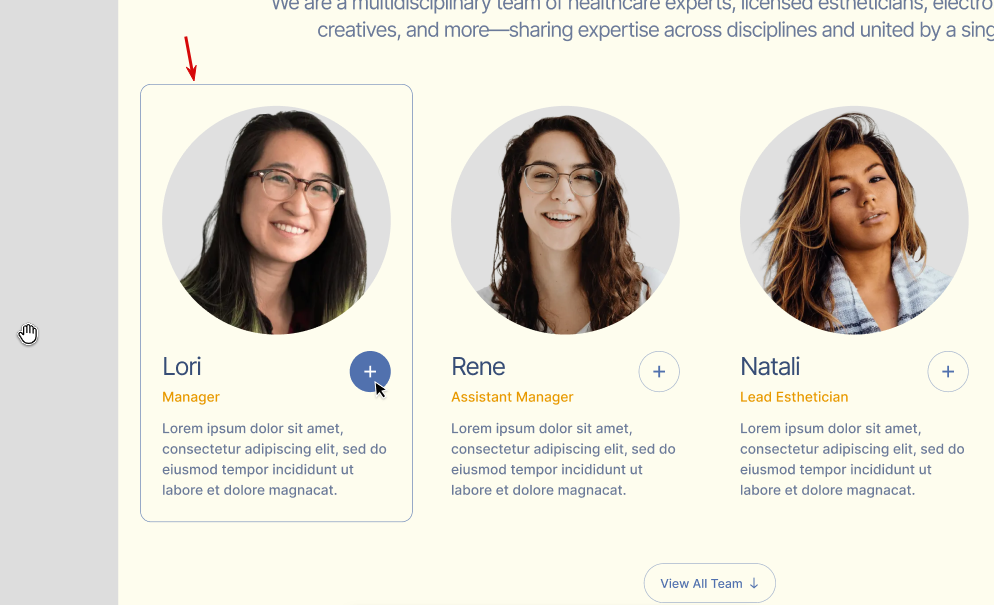Select Natali's circular portrait photo
This screenshot has width=994, height=605.
855,220
